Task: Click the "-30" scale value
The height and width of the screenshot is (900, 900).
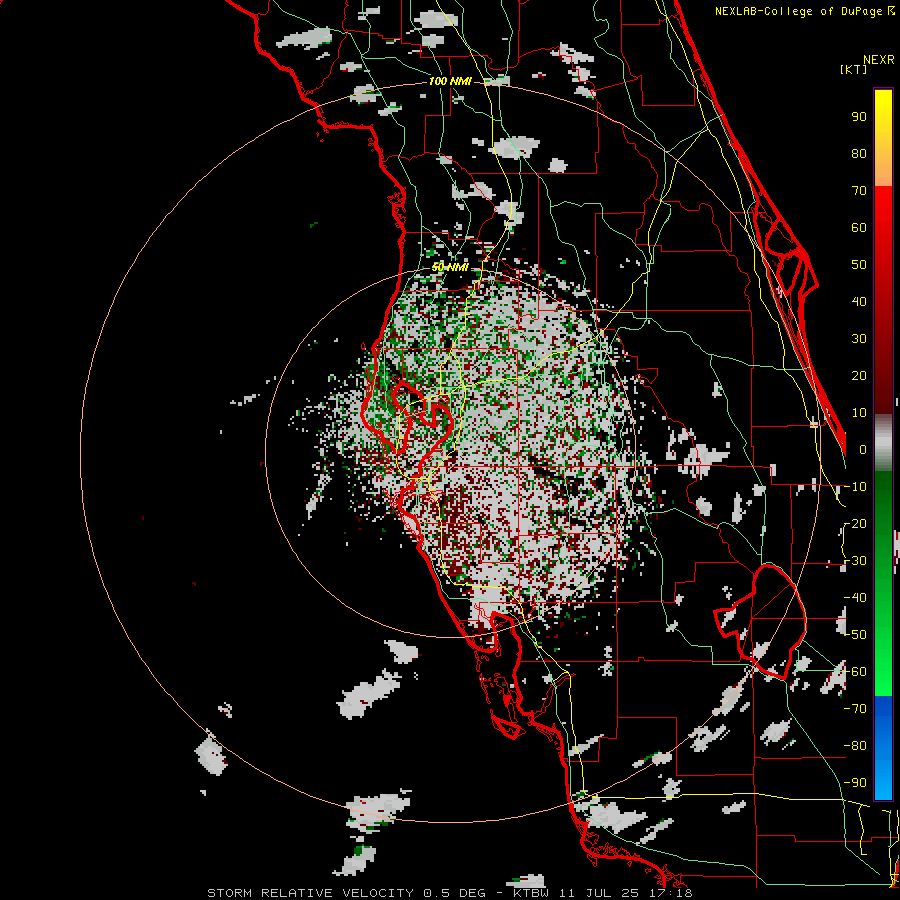Action: point(855,561)
